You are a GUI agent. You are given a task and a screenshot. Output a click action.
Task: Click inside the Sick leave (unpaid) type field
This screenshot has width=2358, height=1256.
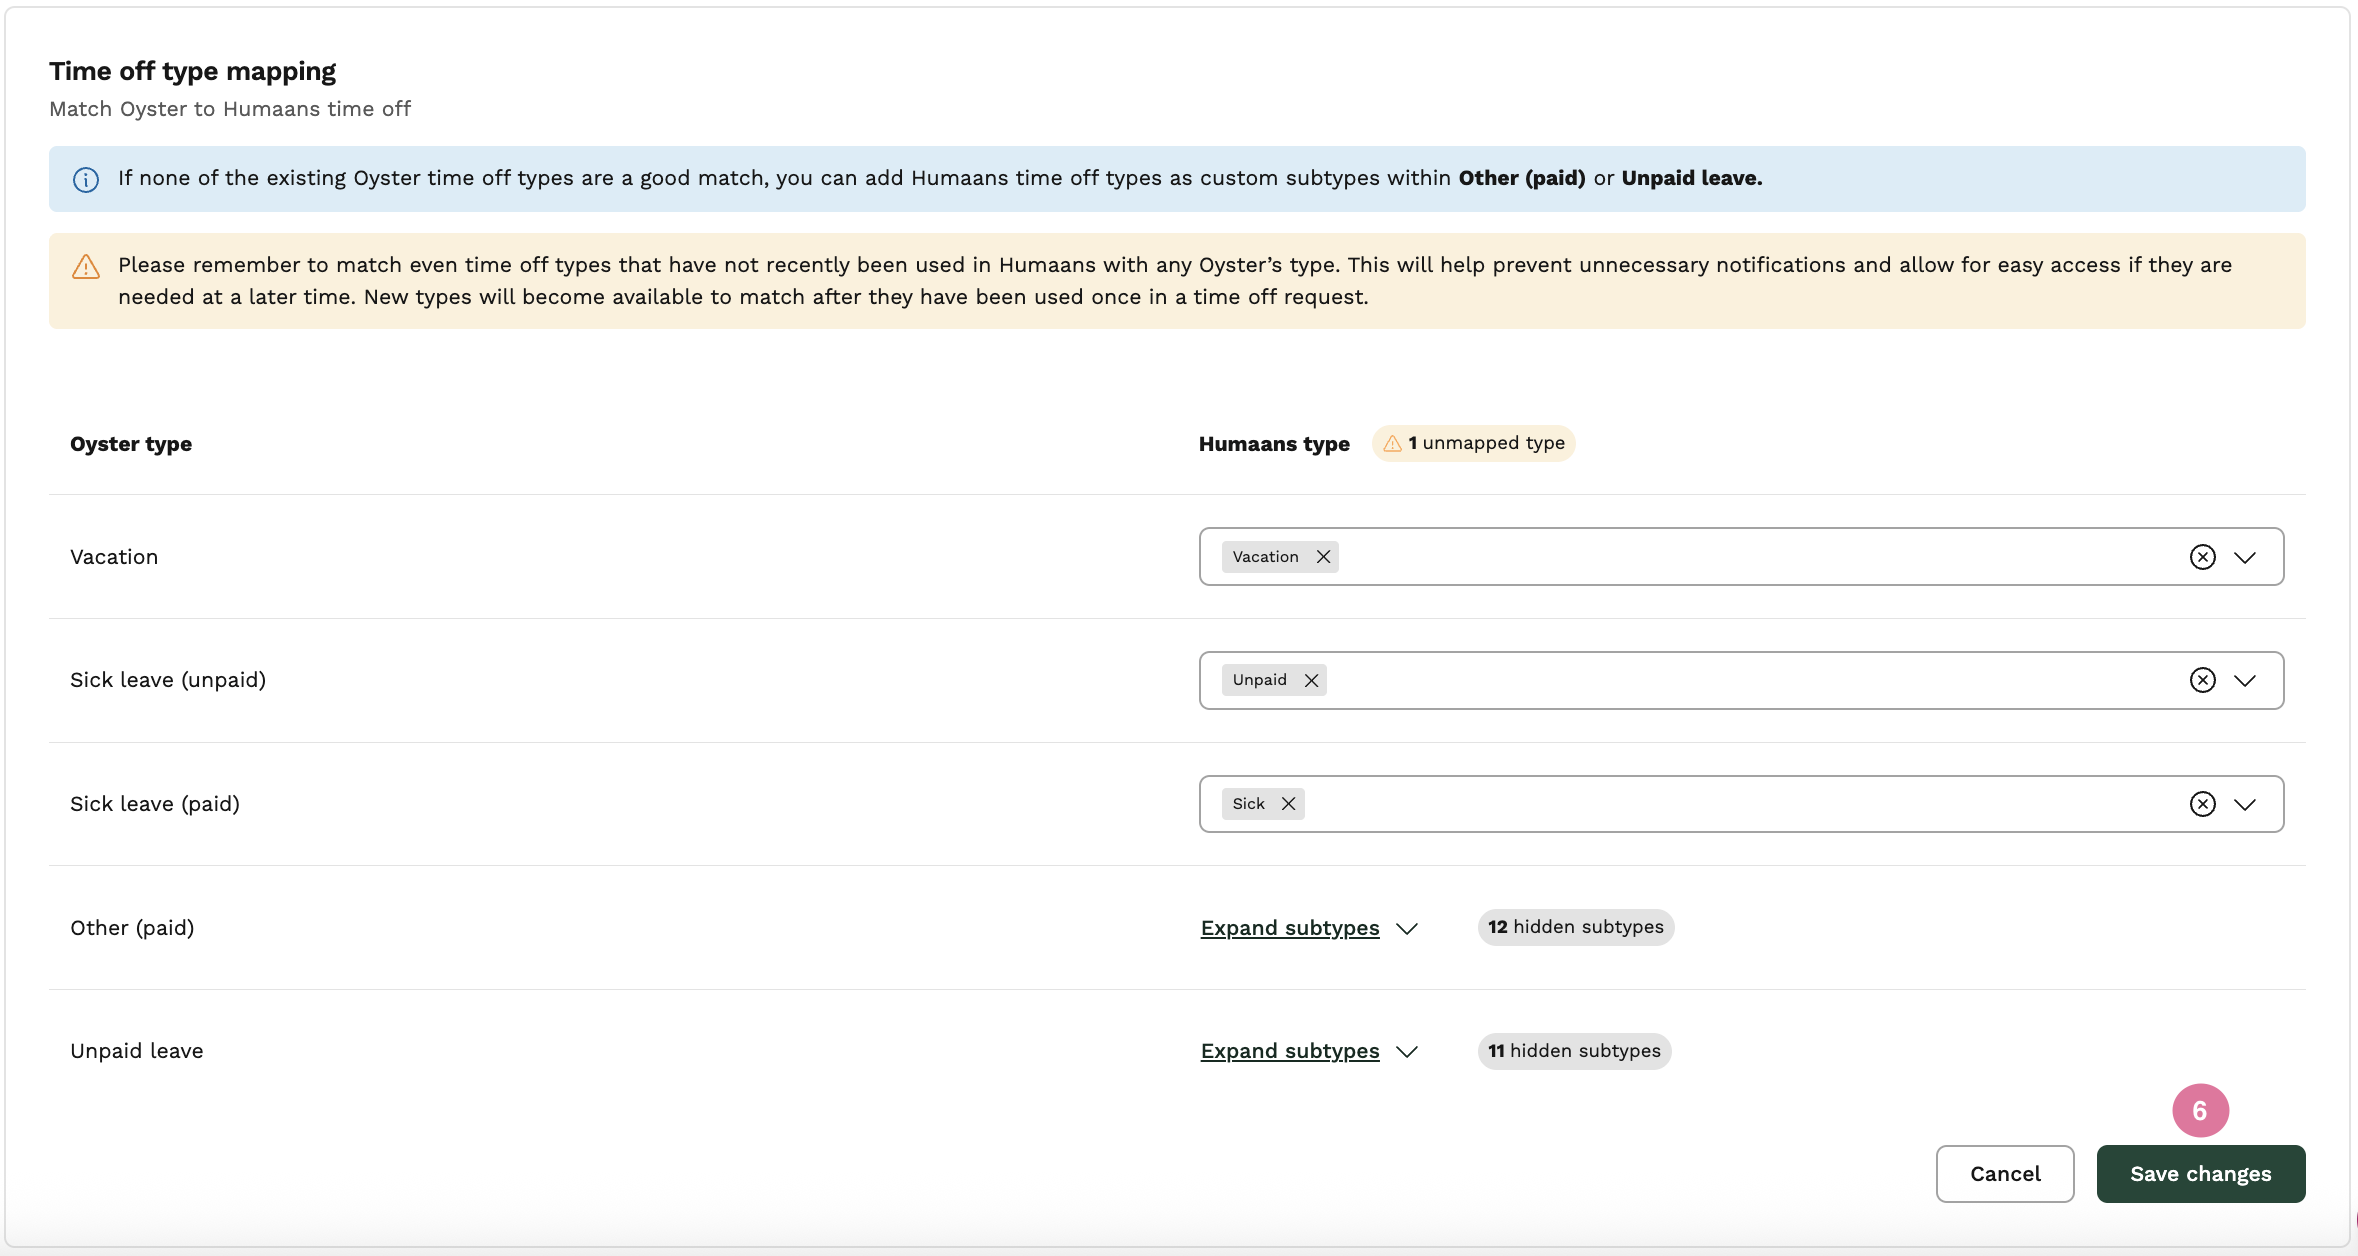pyautogui.click(x=1741, y=680)
